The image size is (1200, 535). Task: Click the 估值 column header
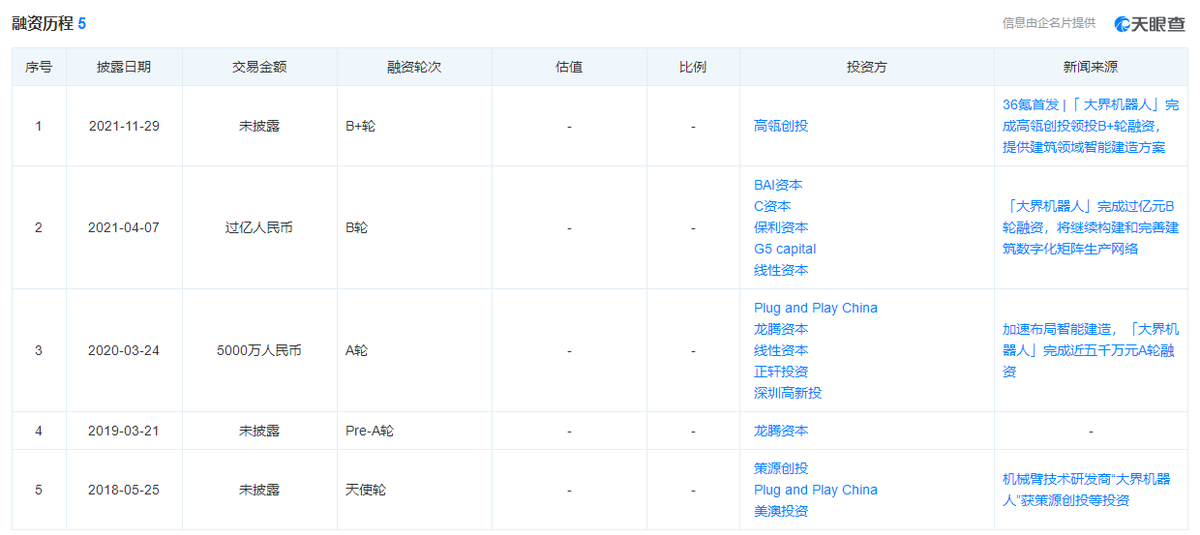coord(569,68)
